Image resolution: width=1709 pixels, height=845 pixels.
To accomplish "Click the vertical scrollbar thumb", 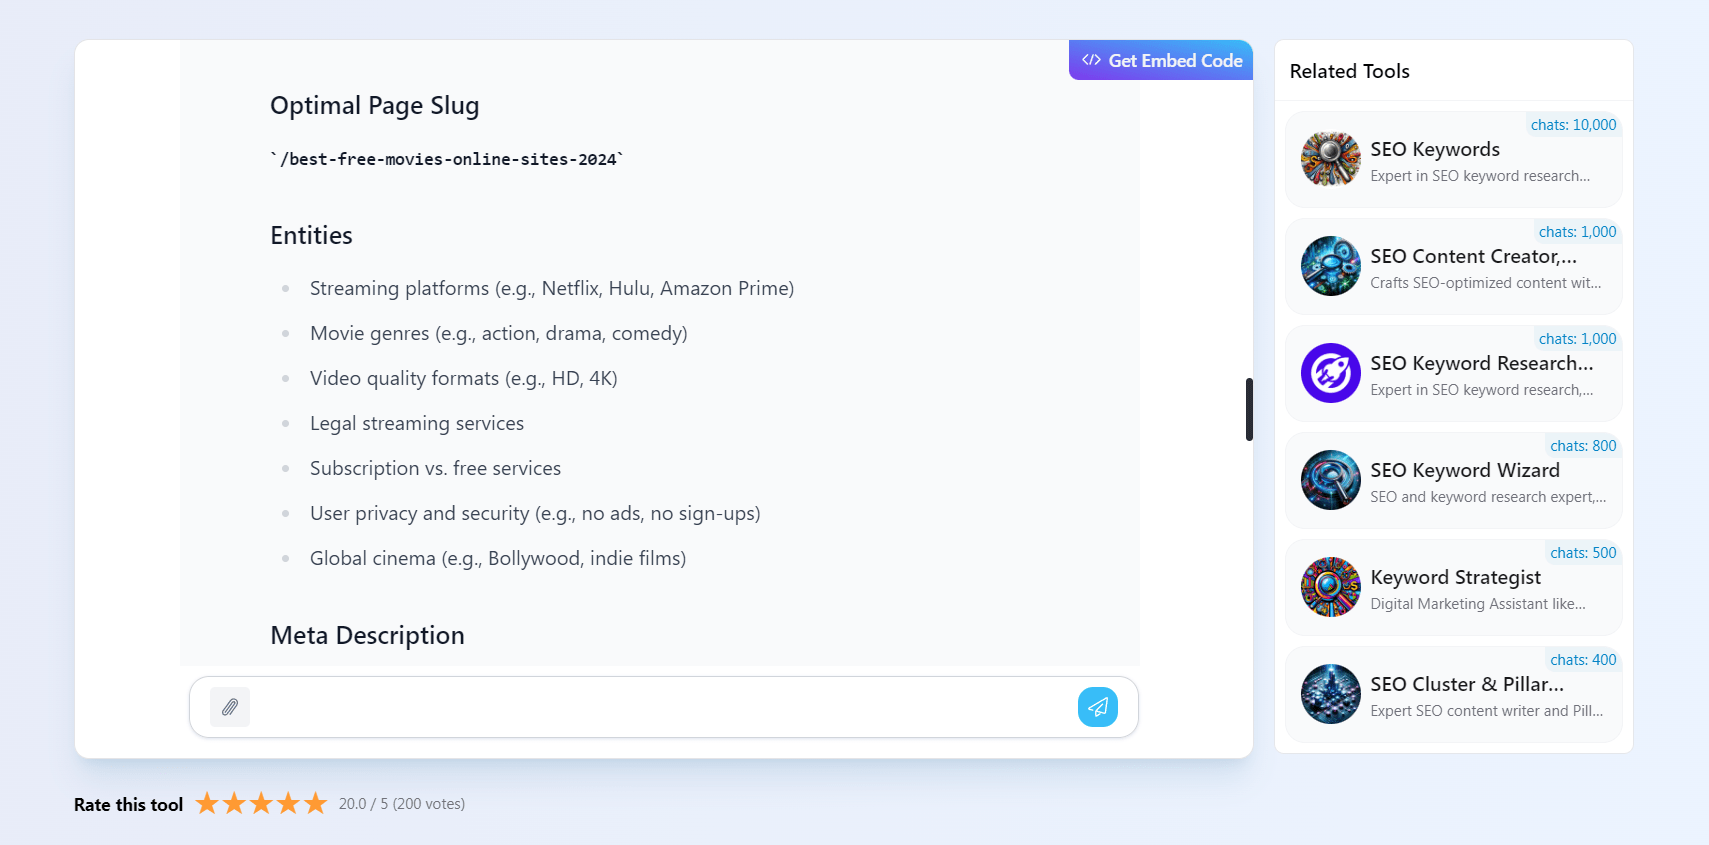I will click(1249, 408).
